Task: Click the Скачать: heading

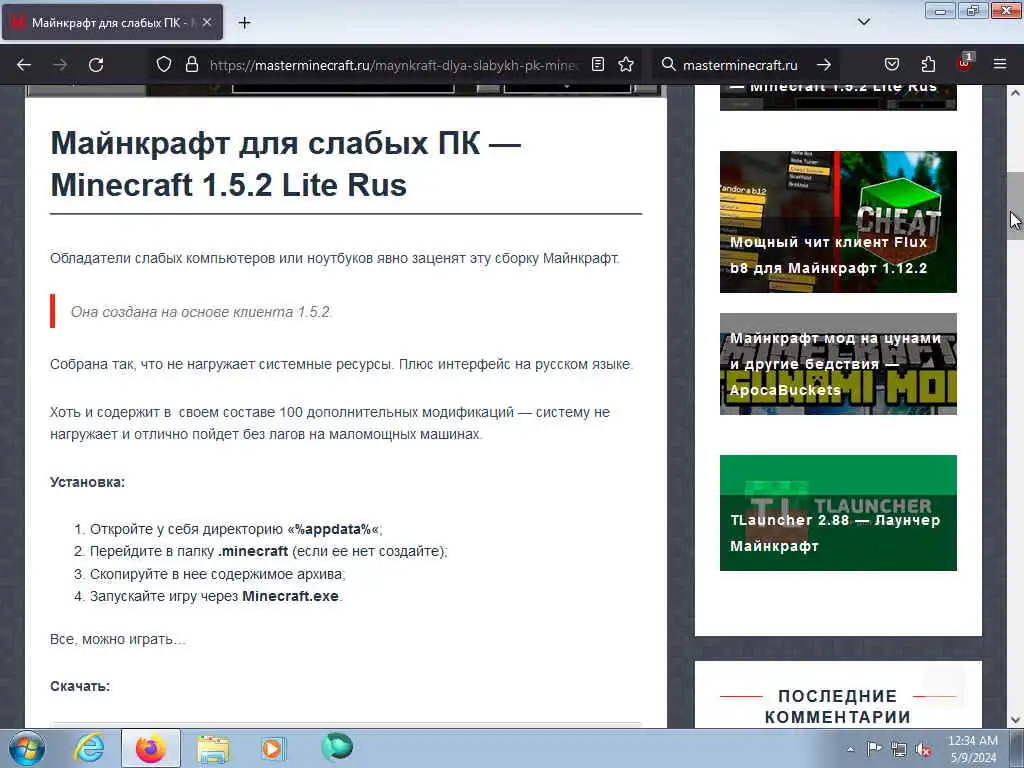Action: point(80,686)
